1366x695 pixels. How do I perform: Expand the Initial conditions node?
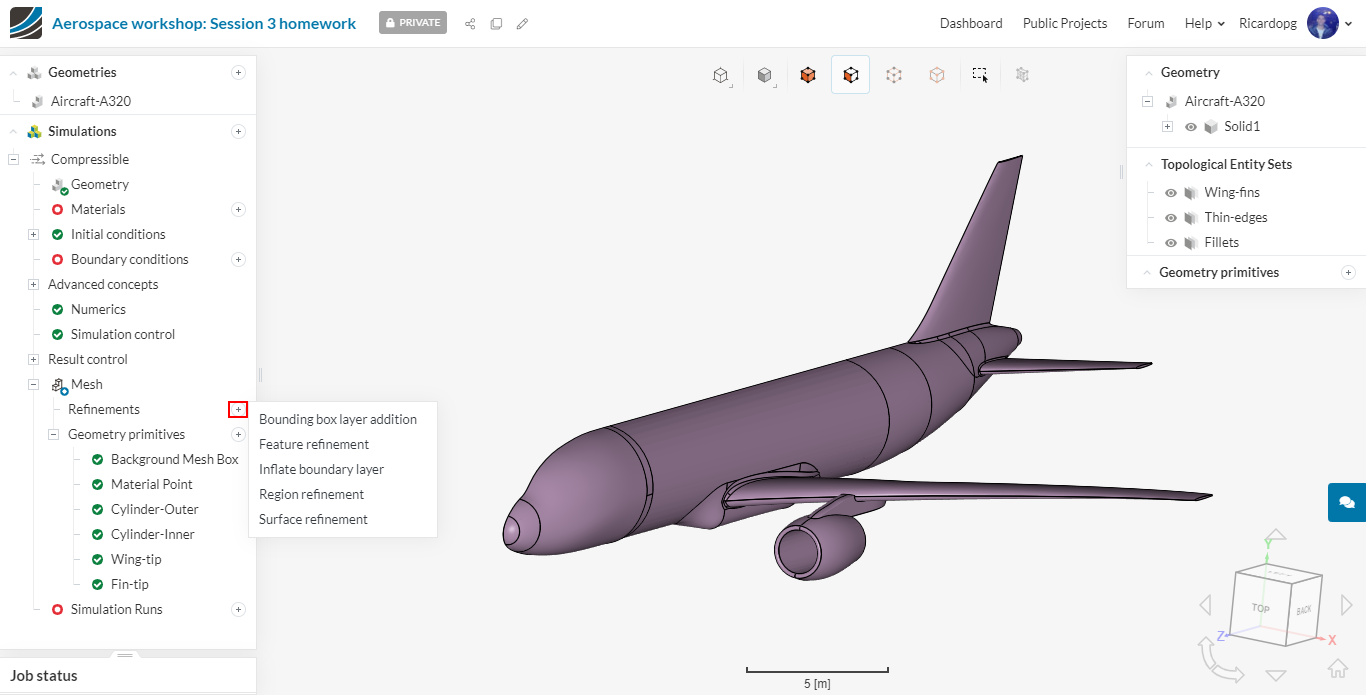[x=33, y=234]
